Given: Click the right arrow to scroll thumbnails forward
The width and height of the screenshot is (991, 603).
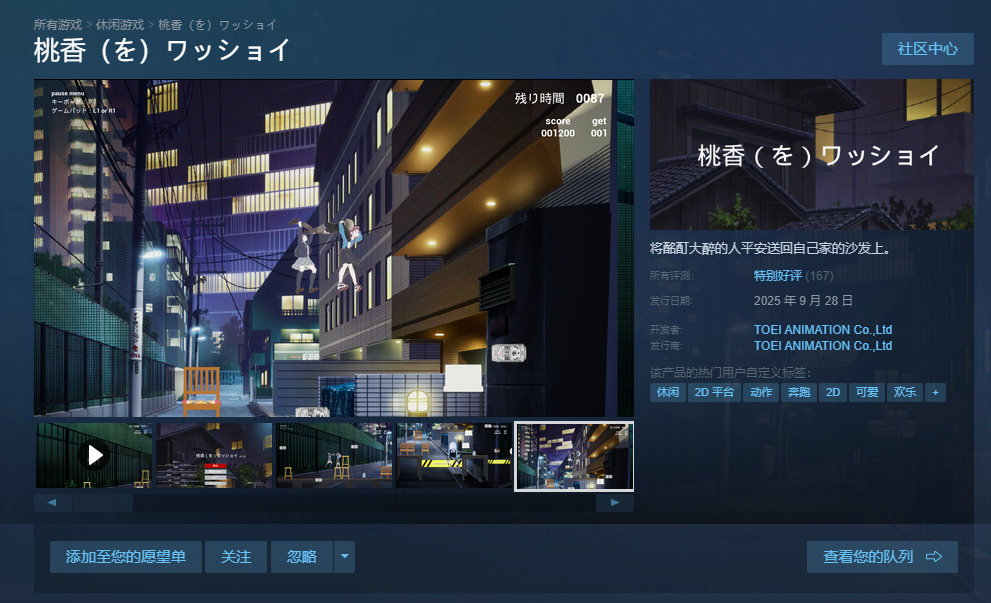Looking at the screenshot, I should click(x=615, y=502).
